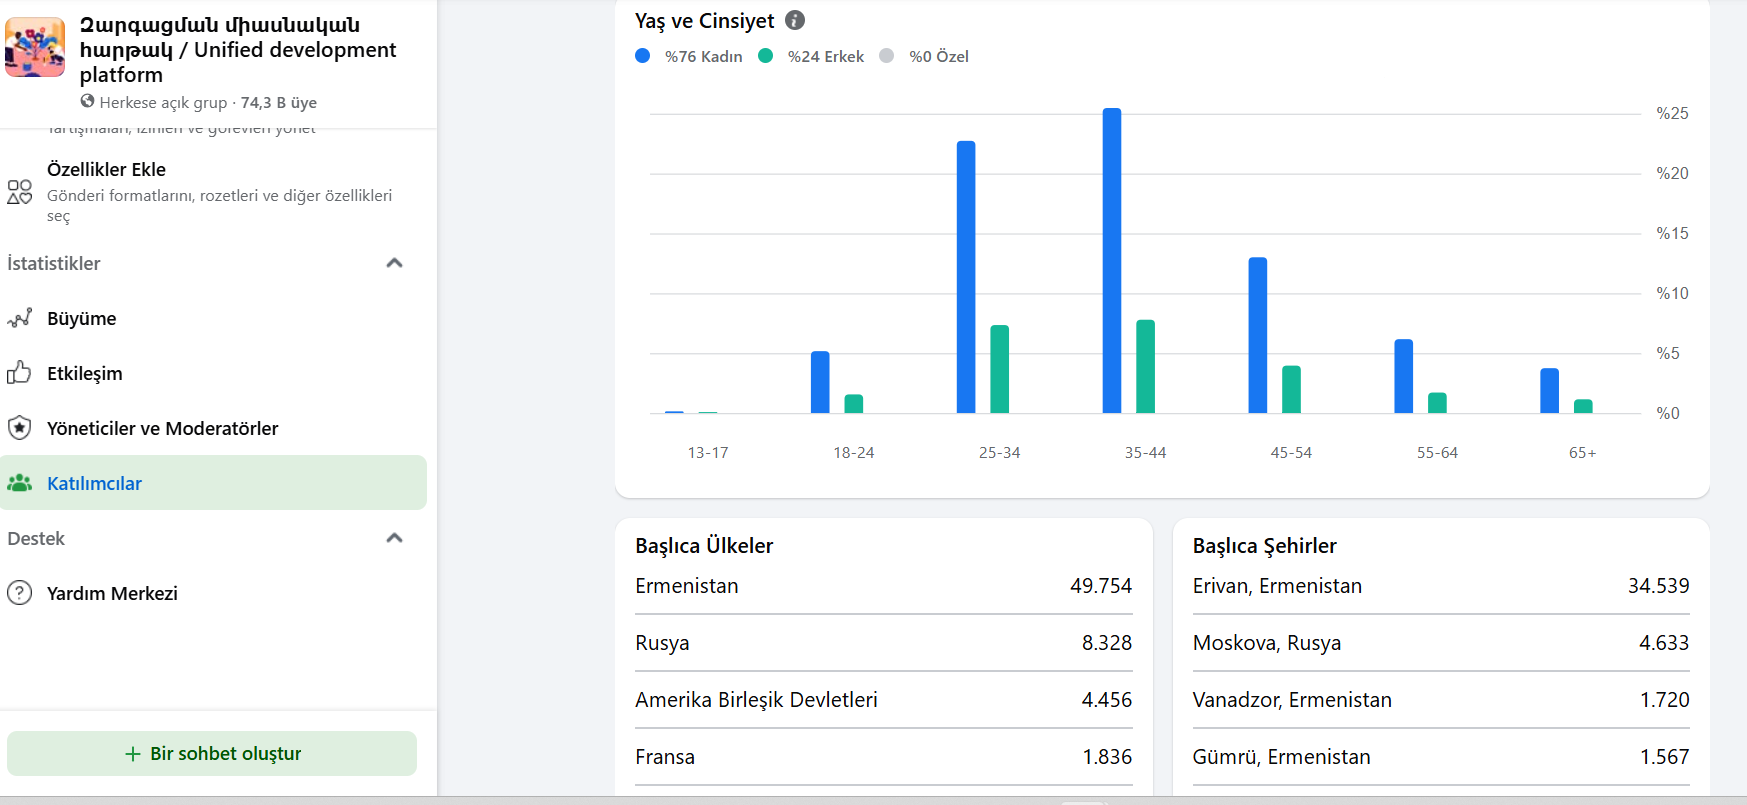This screenshot has height=805, width=1747.
Task: Click Bir sohbet oluştur button
Action: [212, 753]
